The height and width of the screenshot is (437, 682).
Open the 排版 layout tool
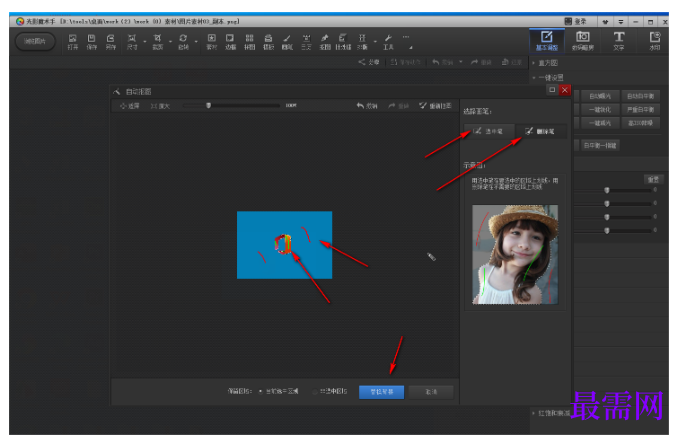coord(362,42)
